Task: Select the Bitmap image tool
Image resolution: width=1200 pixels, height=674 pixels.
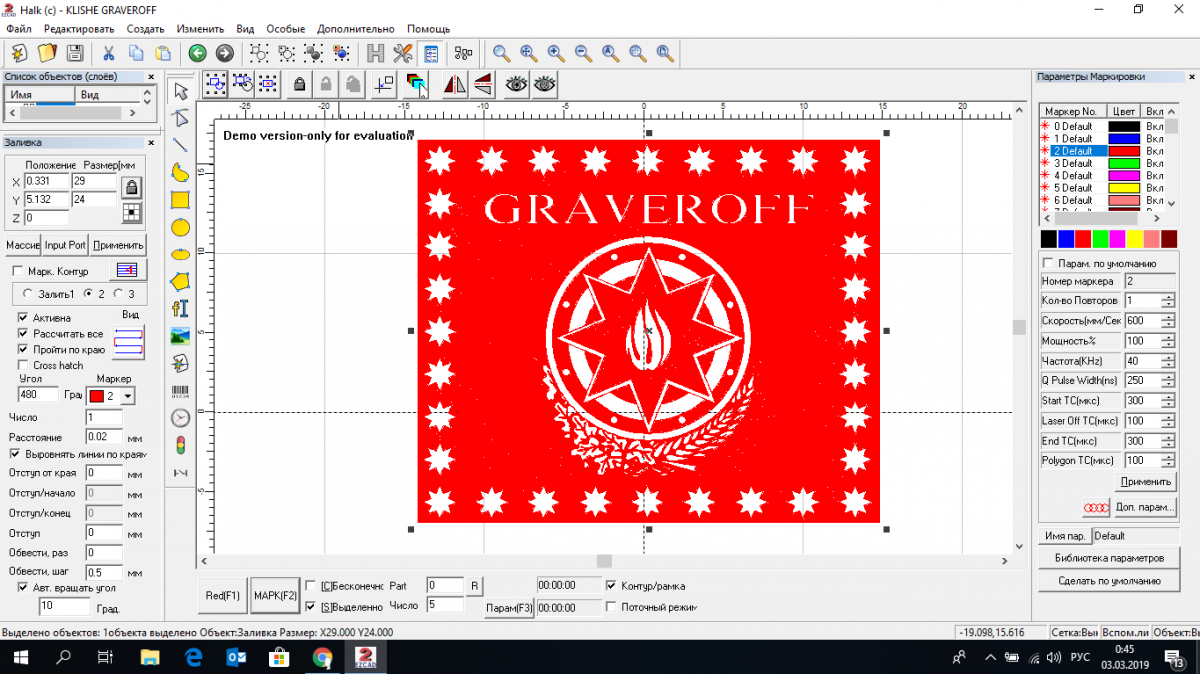Action: 181,335
